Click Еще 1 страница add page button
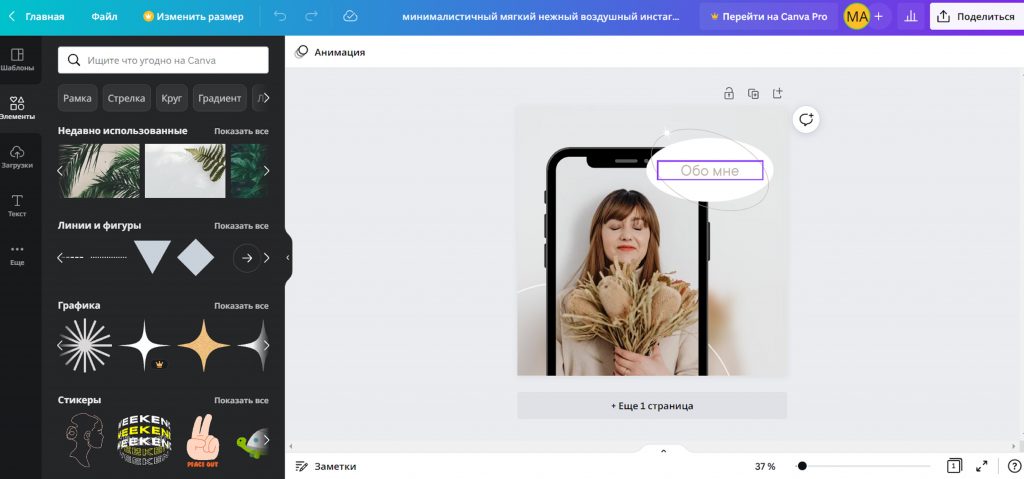This screenshot has width=1024, height=479. point(652,406)
